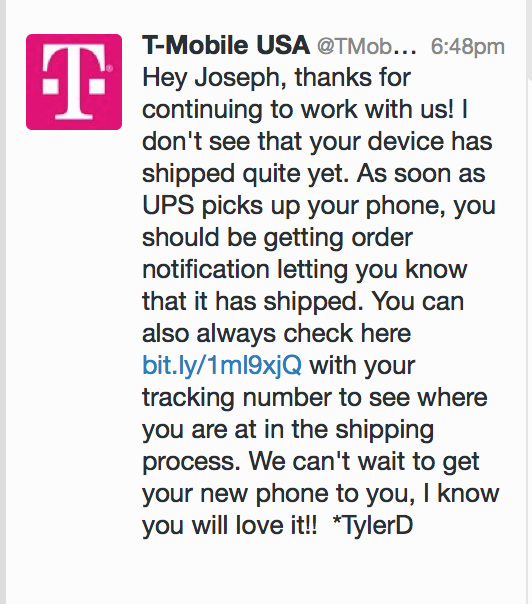Click the T-Mobile USA display name

click(226, 45)
